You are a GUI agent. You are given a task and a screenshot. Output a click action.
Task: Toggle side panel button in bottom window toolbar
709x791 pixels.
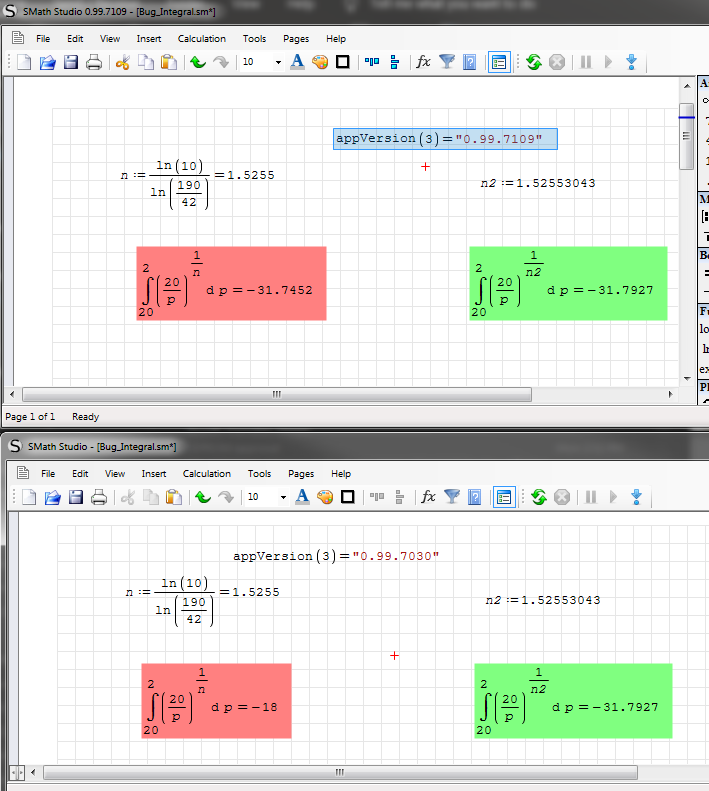coord(503,497)
